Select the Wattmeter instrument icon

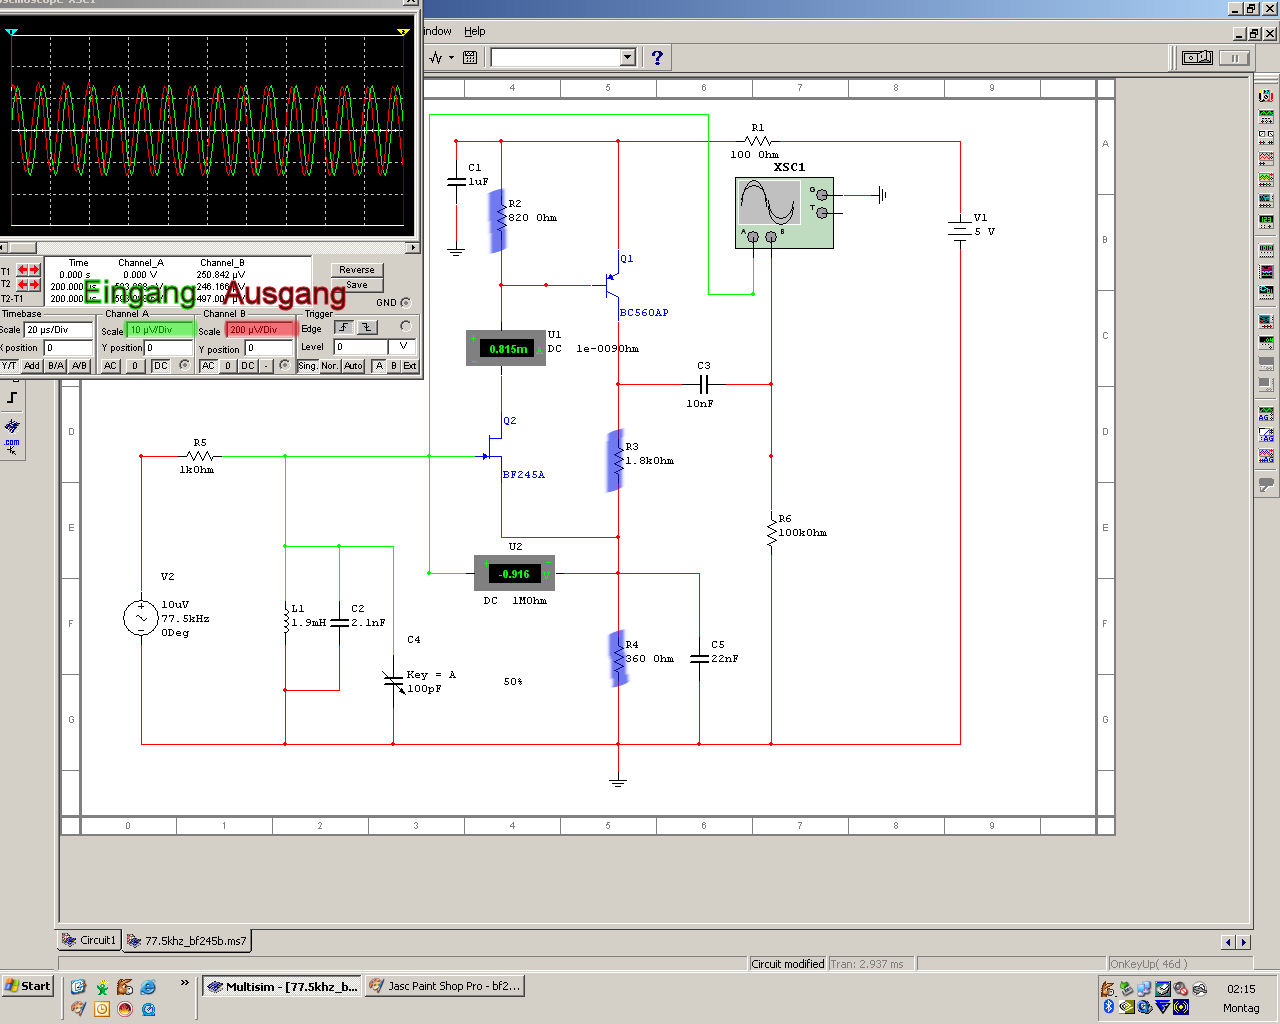pos(1266,137)
